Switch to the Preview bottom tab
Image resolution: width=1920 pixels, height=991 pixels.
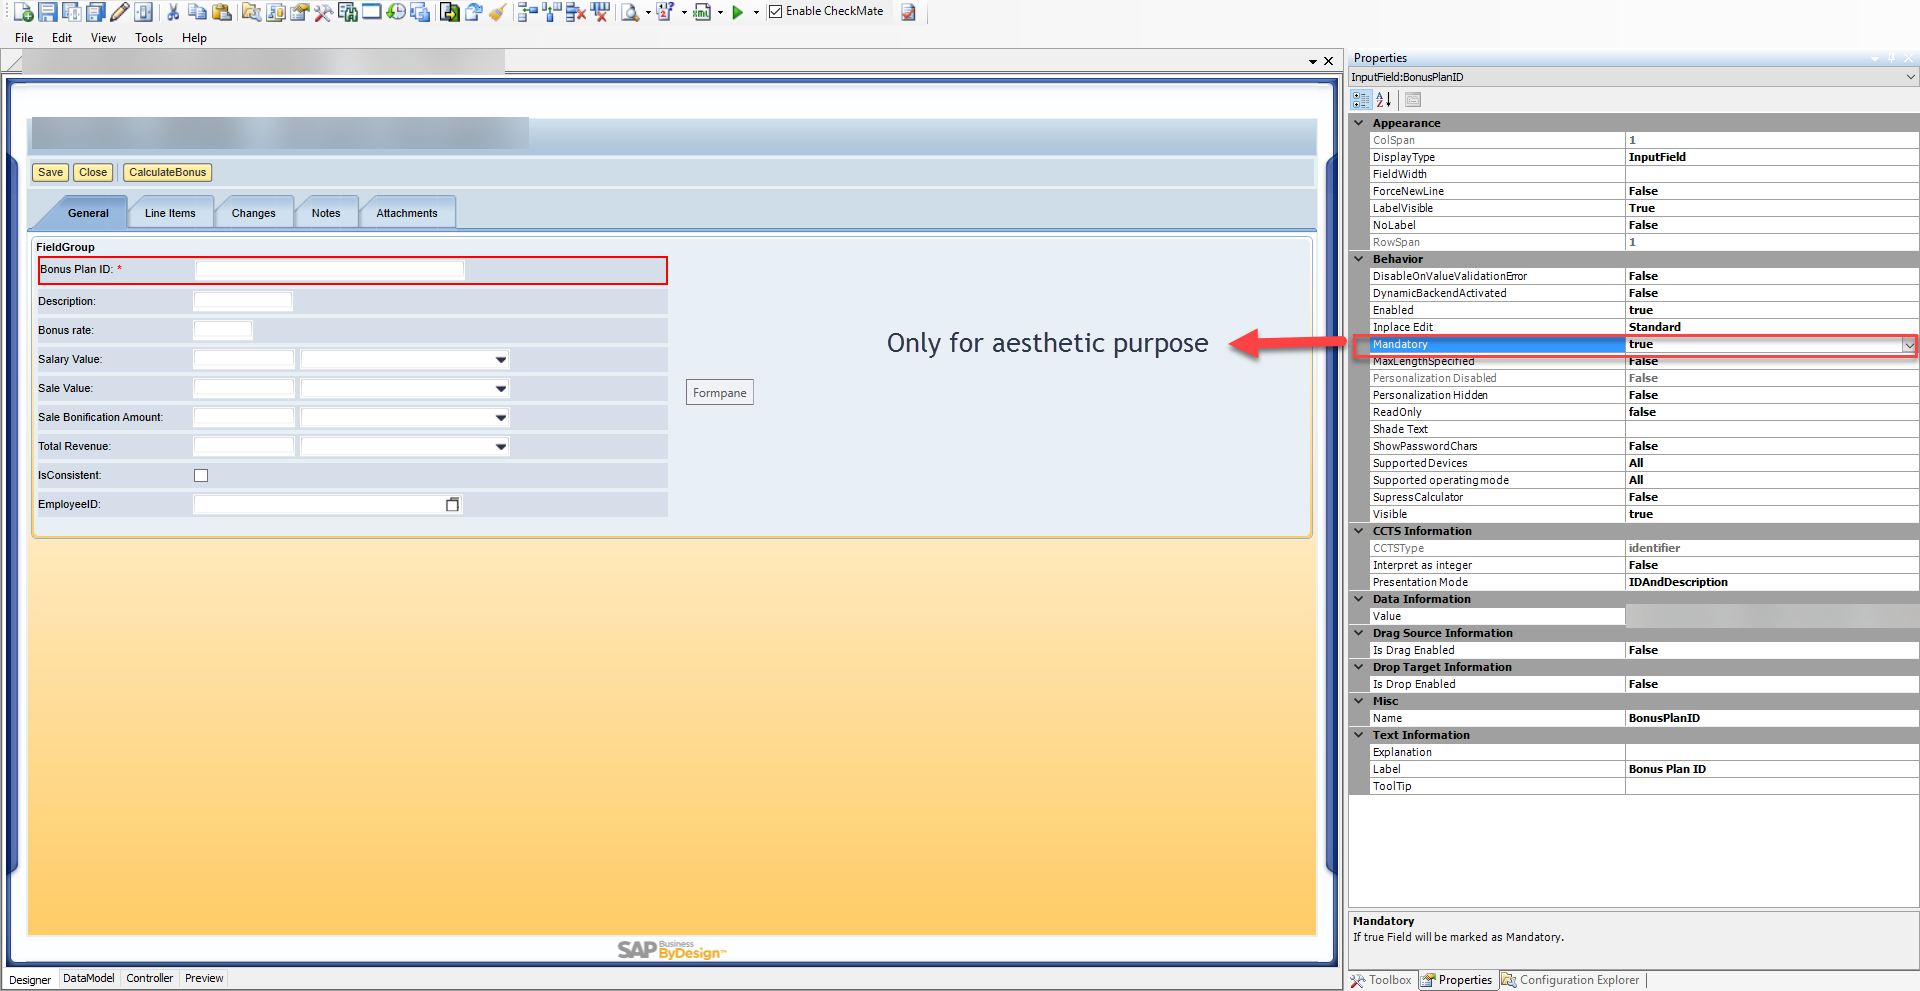204,978
